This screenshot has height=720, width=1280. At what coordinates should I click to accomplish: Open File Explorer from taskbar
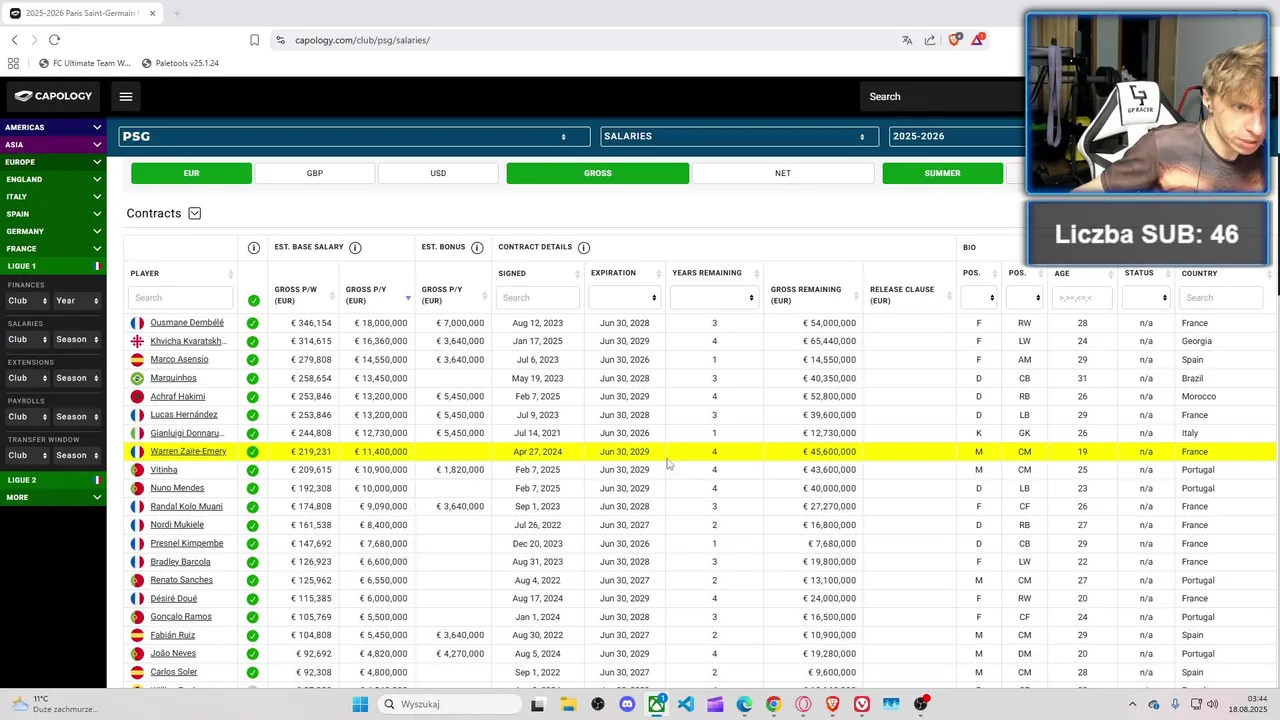pos(568,704)
